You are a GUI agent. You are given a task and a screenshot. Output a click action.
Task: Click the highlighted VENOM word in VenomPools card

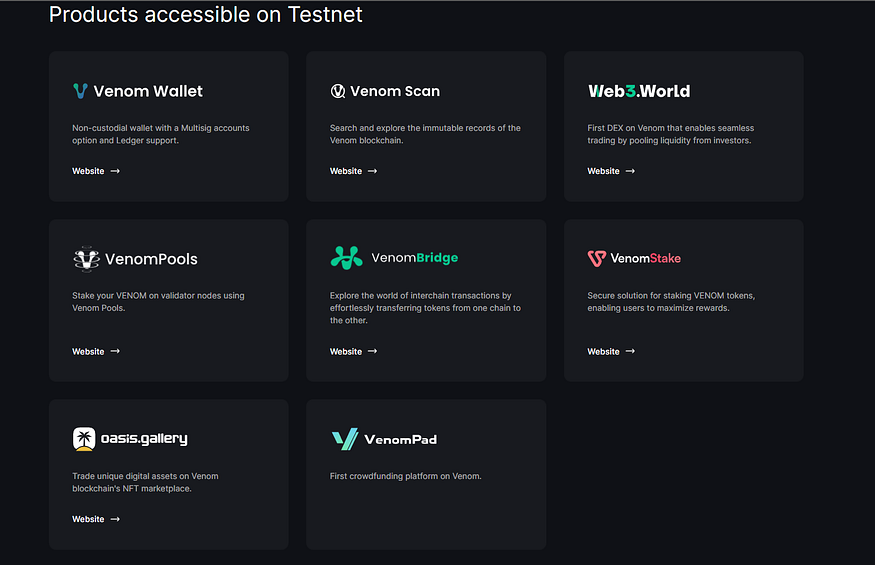coord(131,295)
